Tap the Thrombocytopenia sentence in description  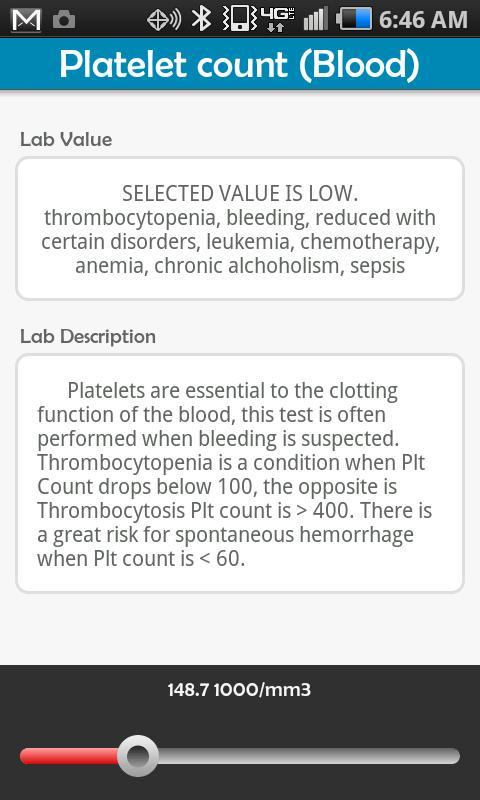pyautogui.click(x=232, y=474)
